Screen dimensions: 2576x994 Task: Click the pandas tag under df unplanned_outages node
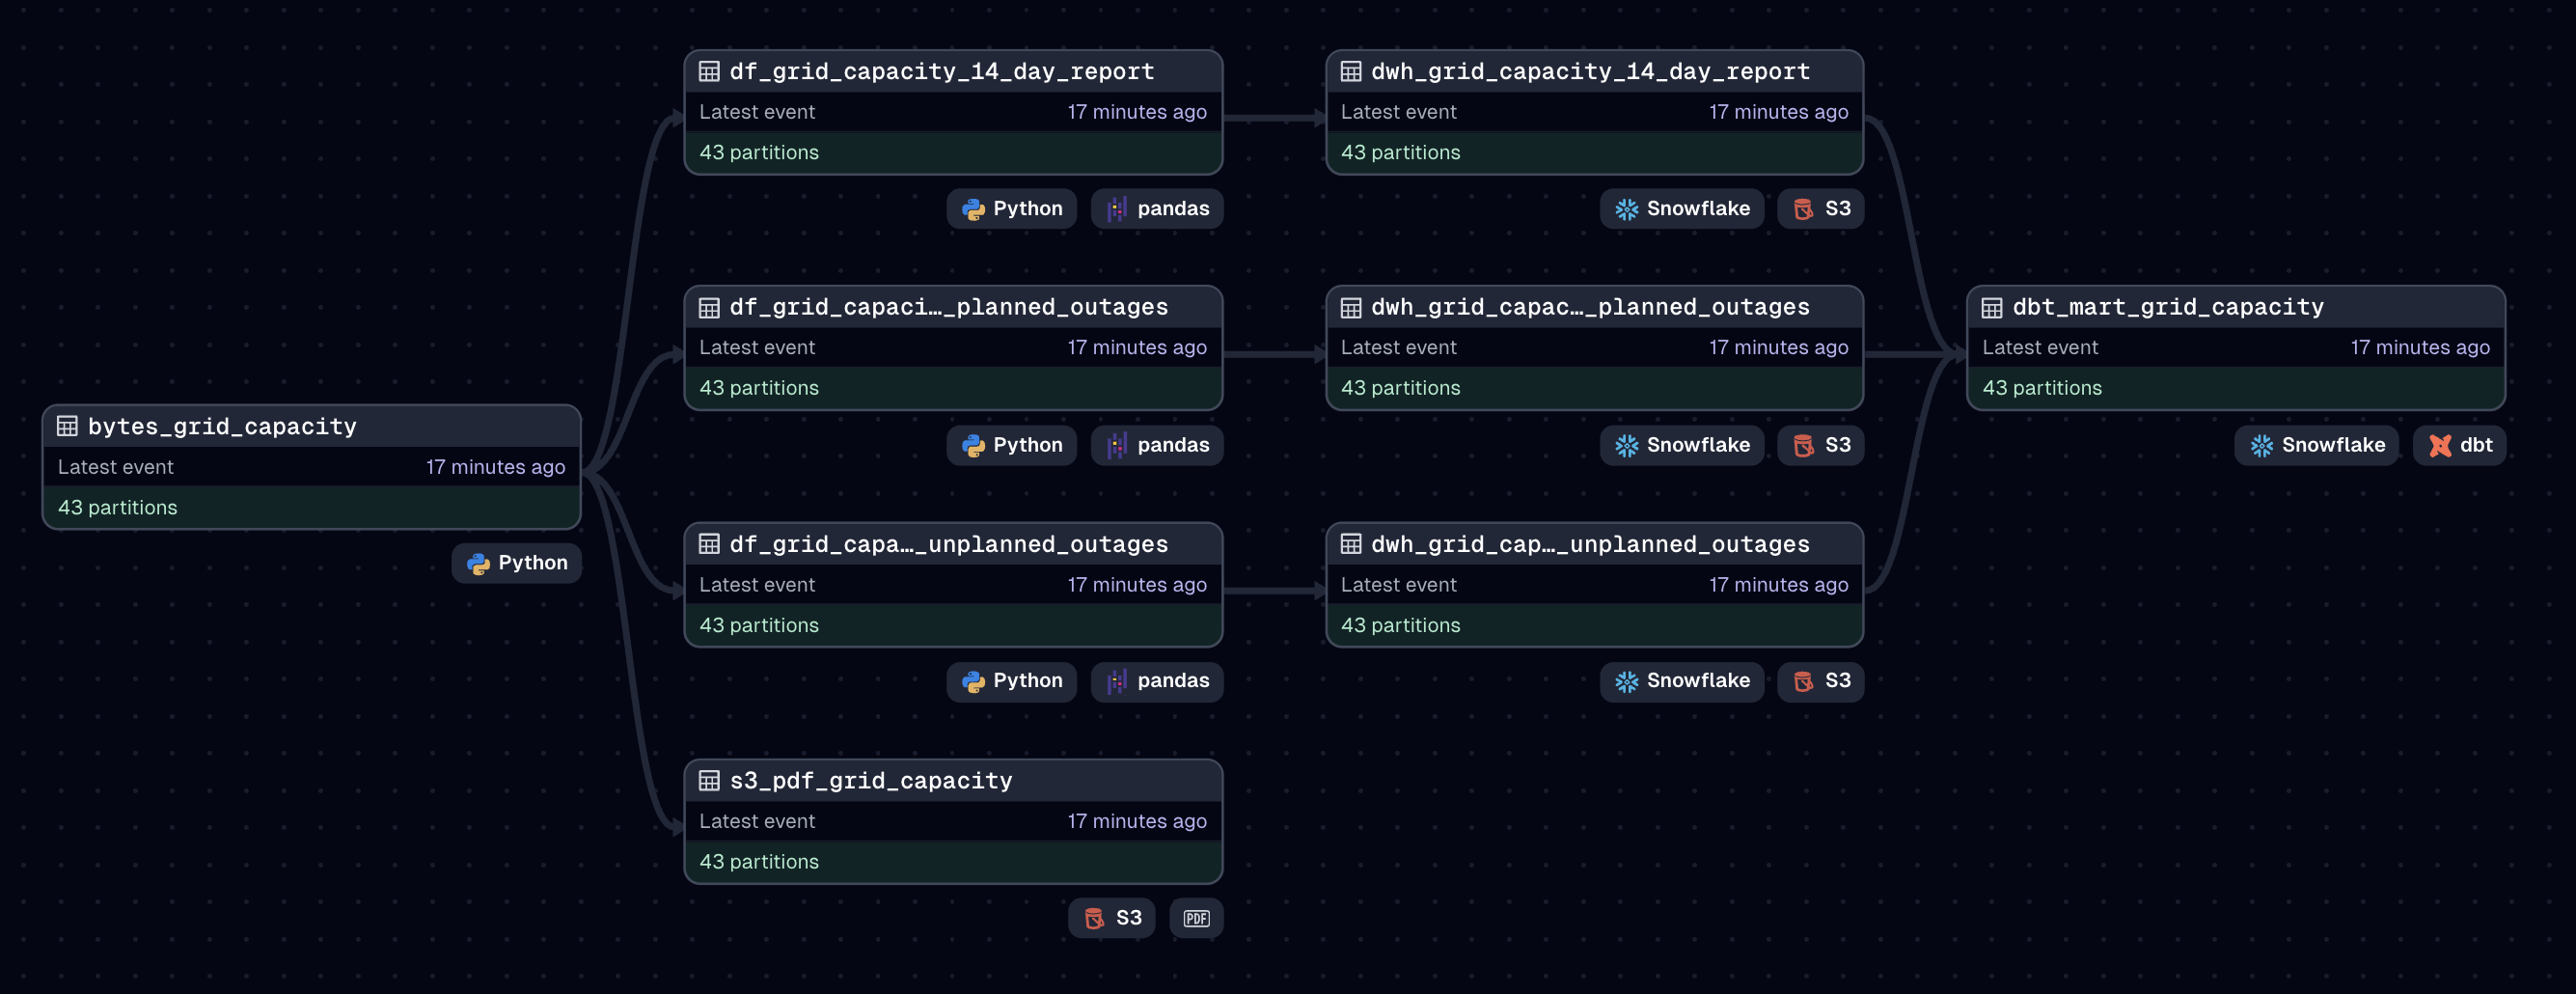tap(1157, 681)
